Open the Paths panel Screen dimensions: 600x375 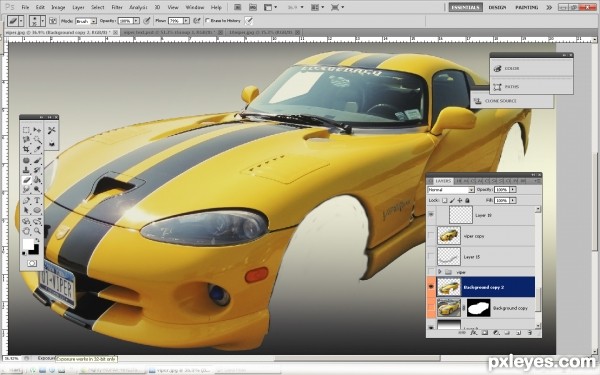click(x=532, y=87)
